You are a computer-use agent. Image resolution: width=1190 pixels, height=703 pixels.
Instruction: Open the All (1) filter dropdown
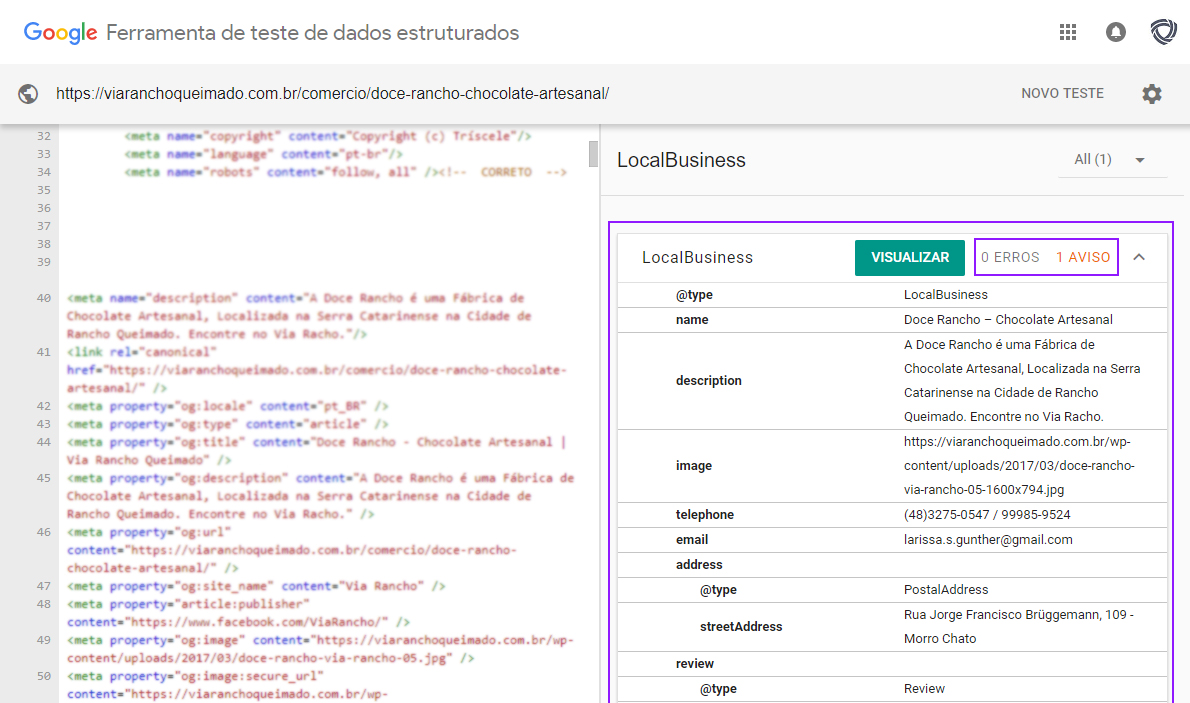1112,159
